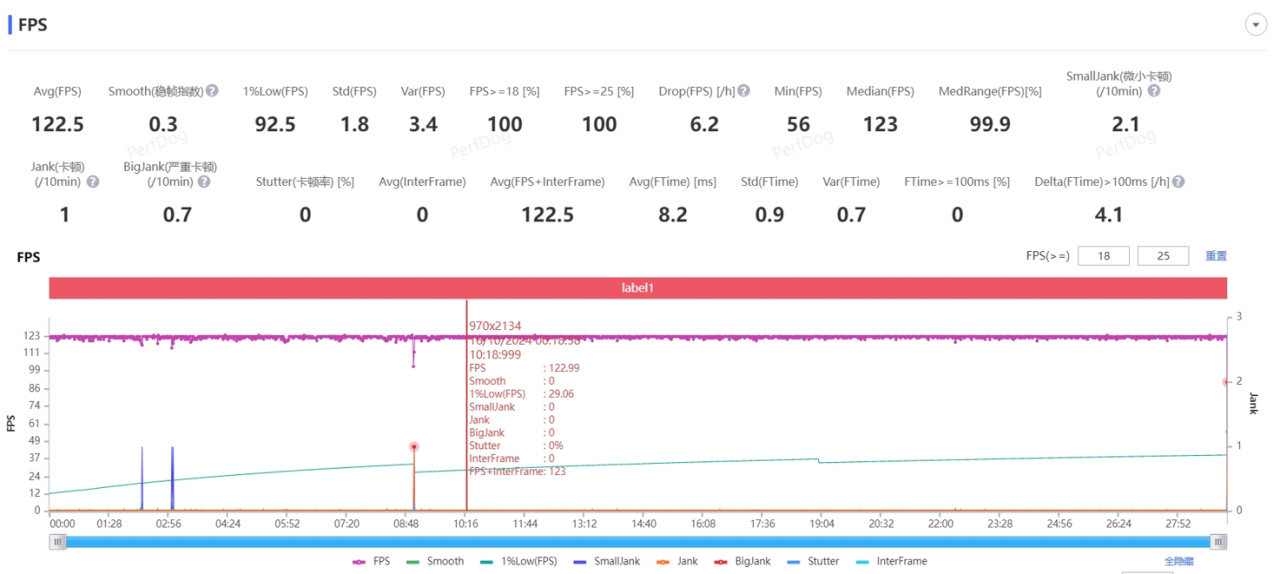Toggle InterFrame series in chart legend
The height and width of the screenshot is (574, 1280).
(892, 561)
